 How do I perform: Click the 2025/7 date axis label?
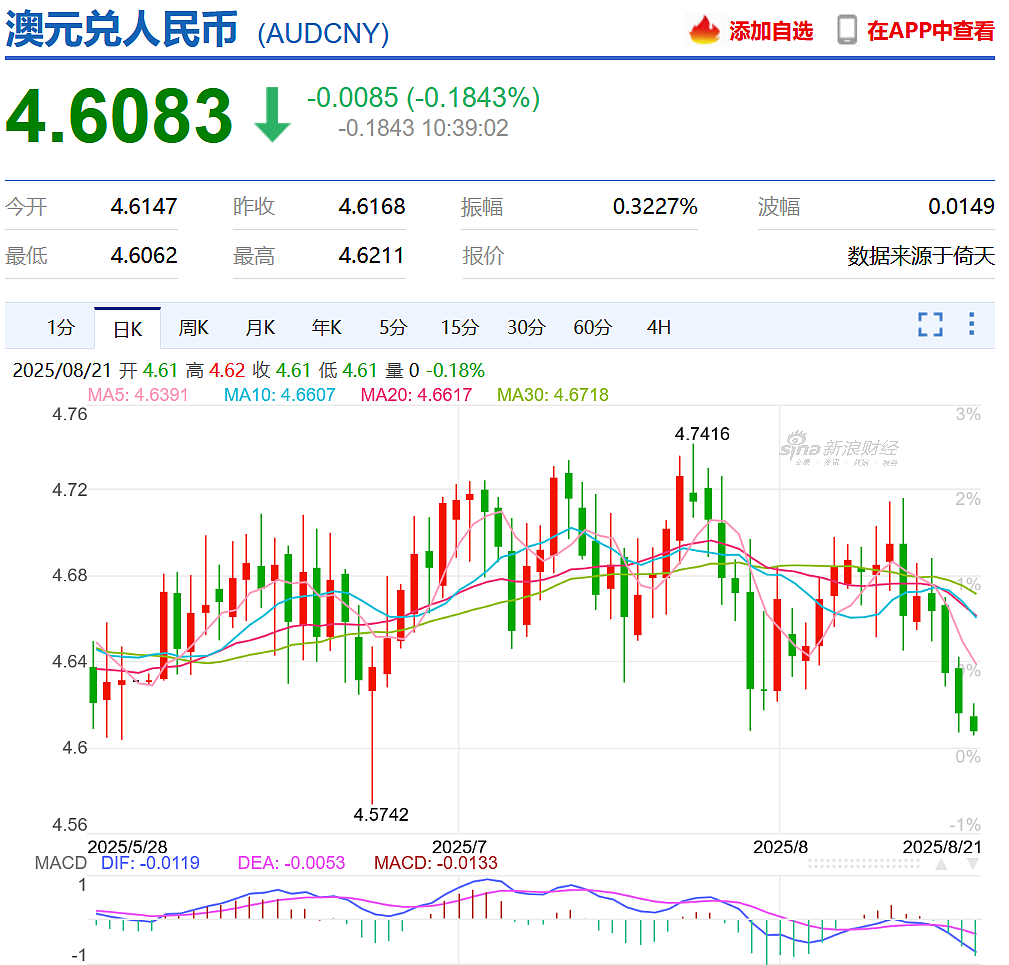(459, 847)
